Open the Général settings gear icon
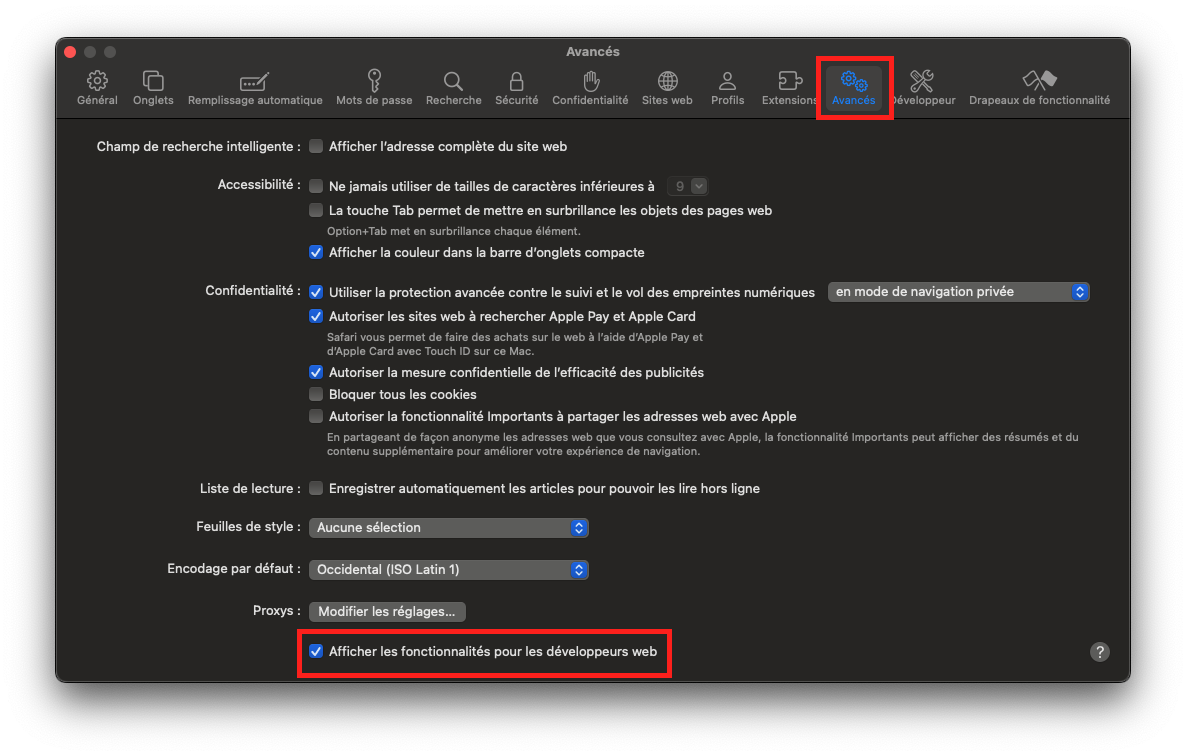1186x756 pixels. [x=97, y=80]
